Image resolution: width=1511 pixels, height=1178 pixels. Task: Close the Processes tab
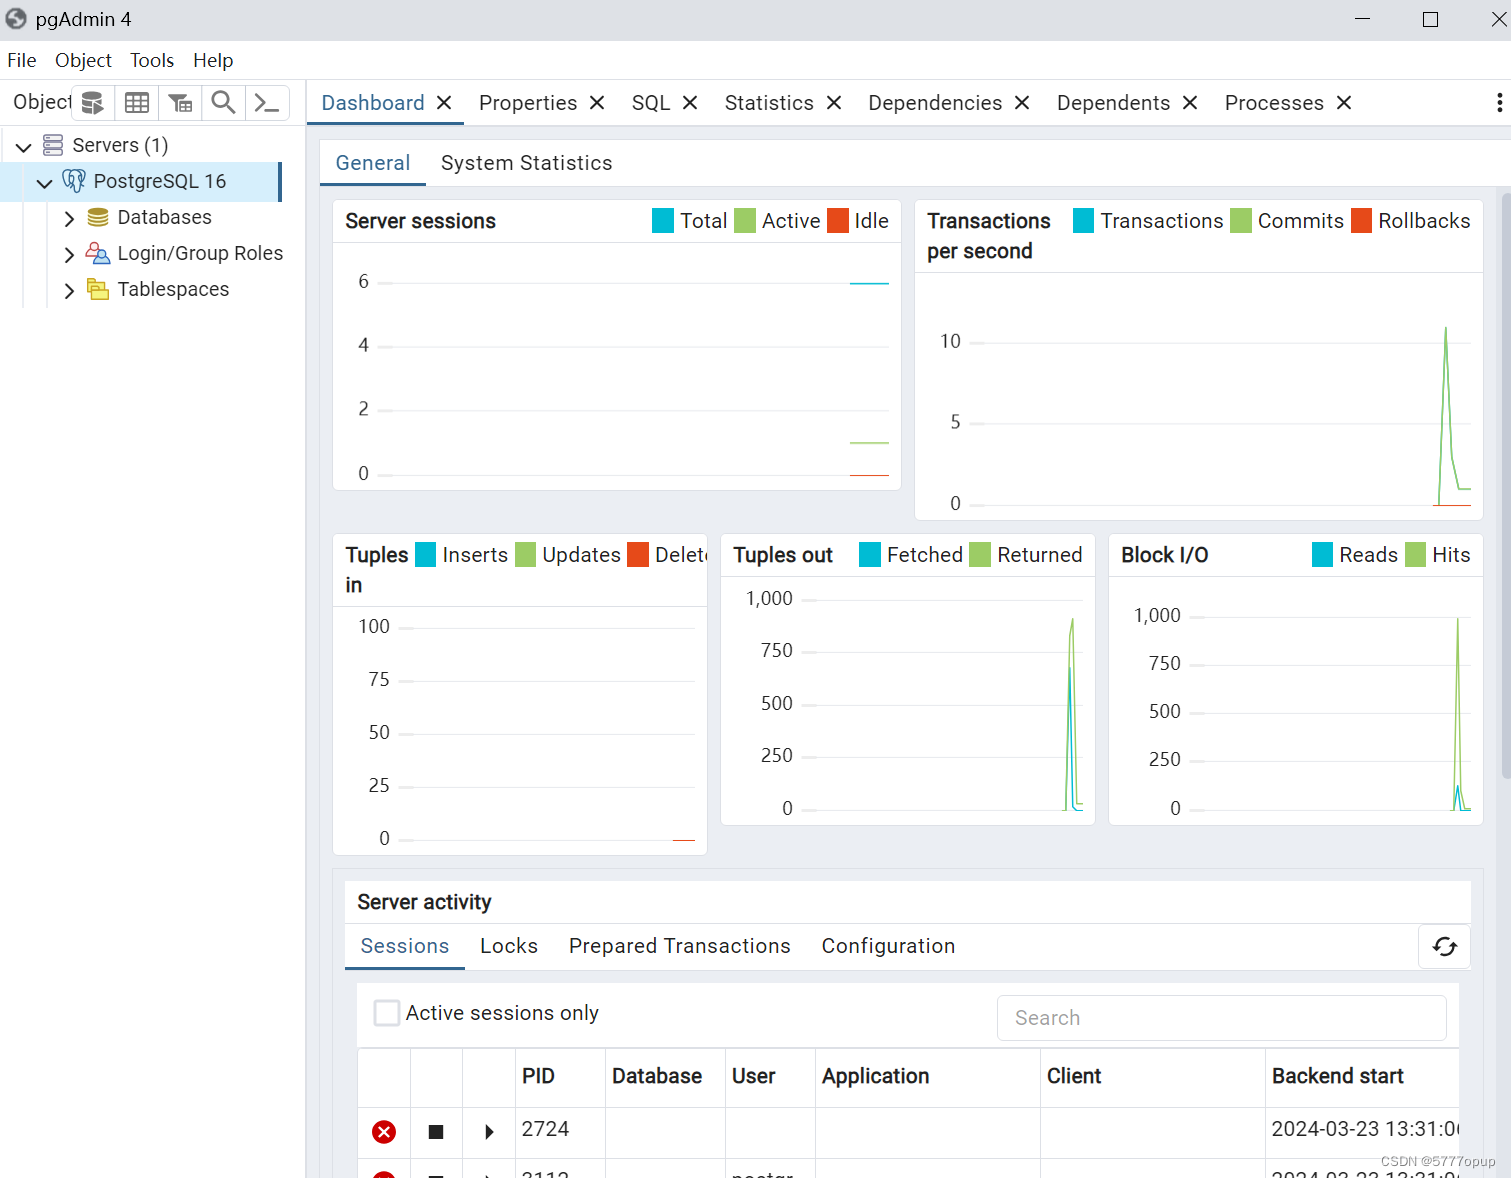[1344, 103]
